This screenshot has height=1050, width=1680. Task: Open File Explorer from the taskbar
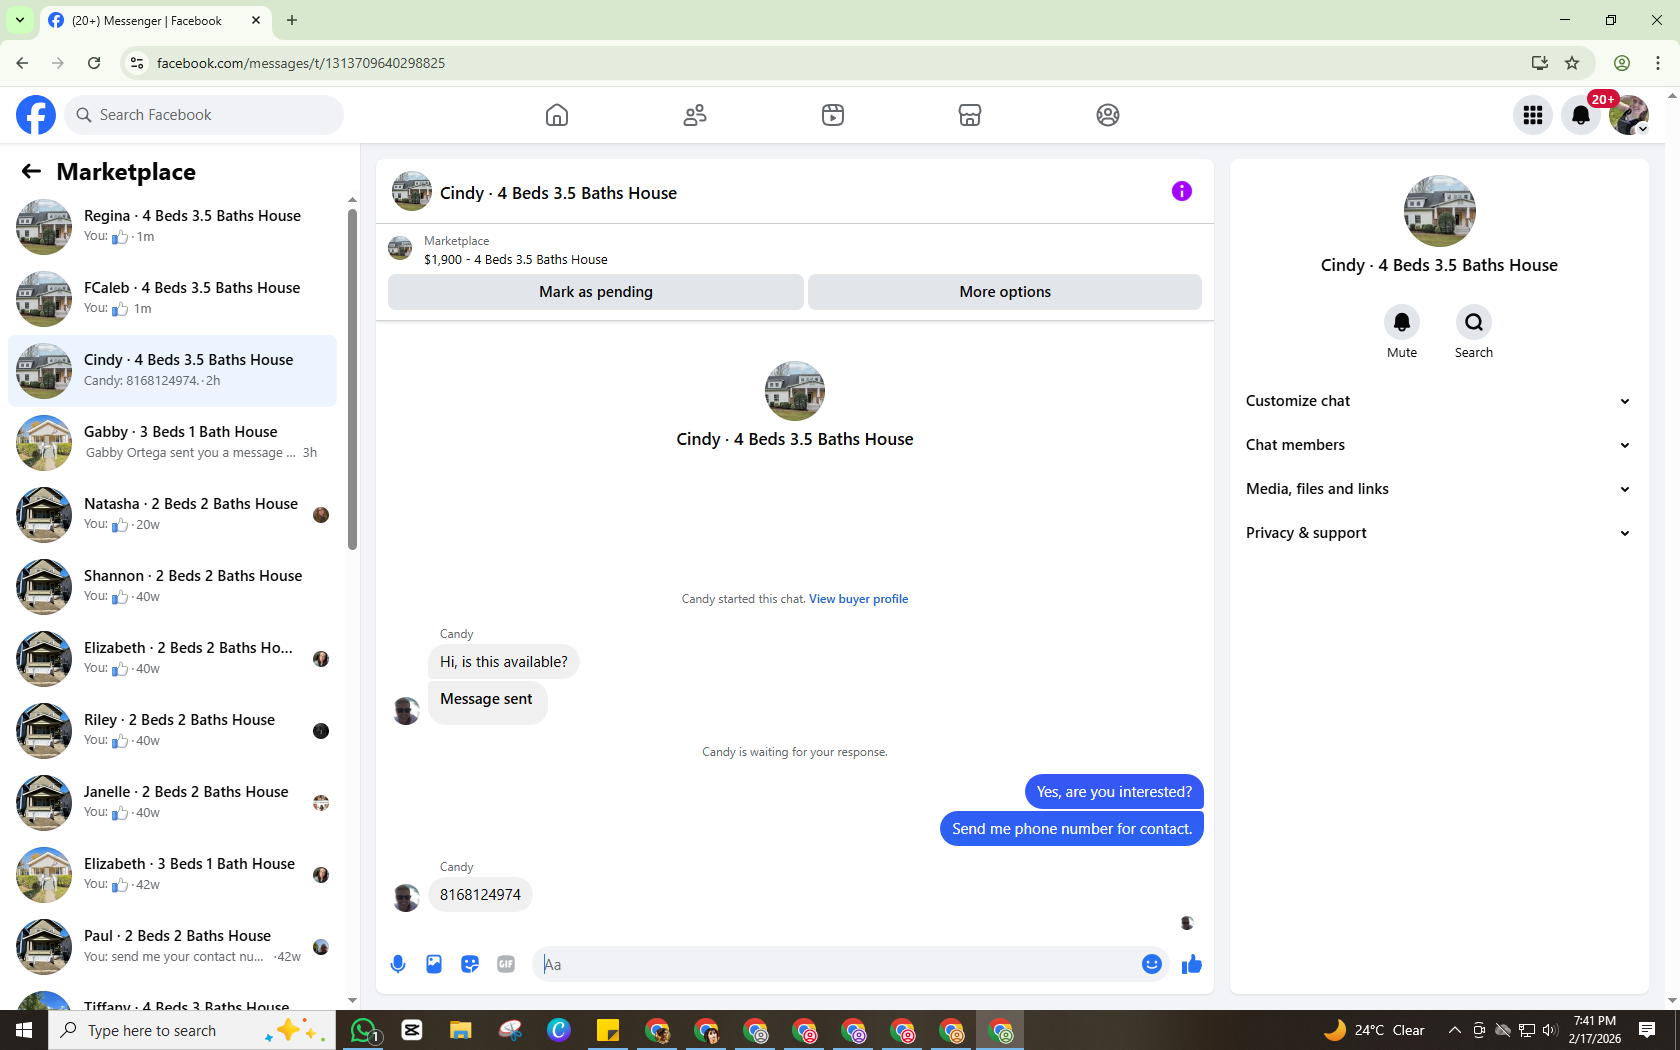tap(460, 1030)
